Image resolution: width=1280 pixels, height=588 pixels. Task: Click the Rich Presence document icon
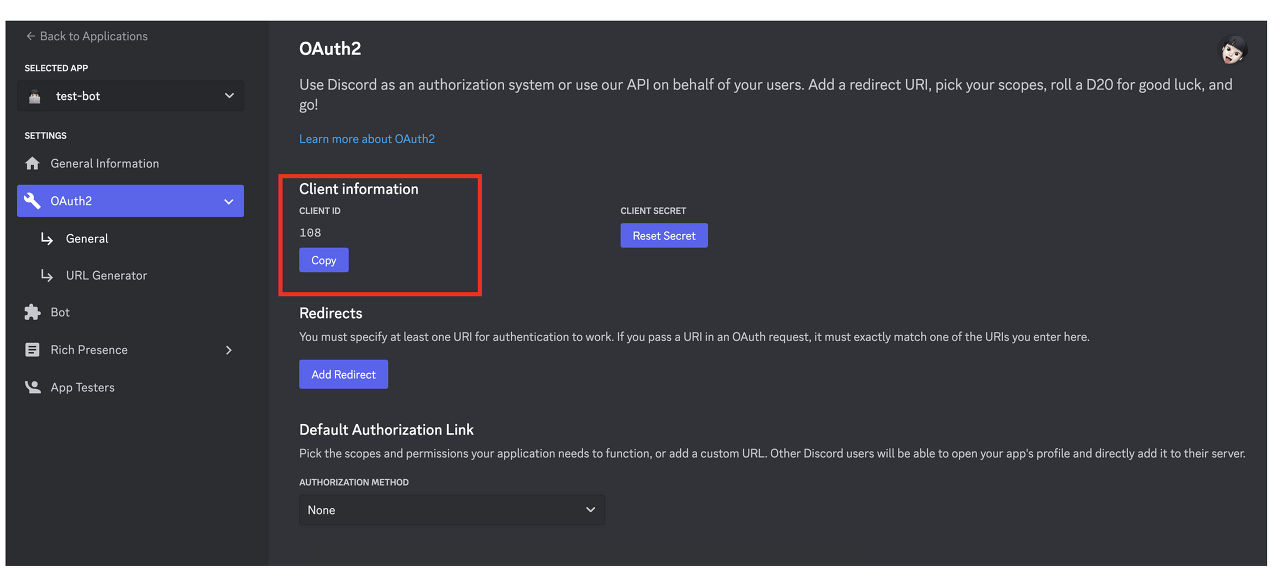[x=32, y=350]
